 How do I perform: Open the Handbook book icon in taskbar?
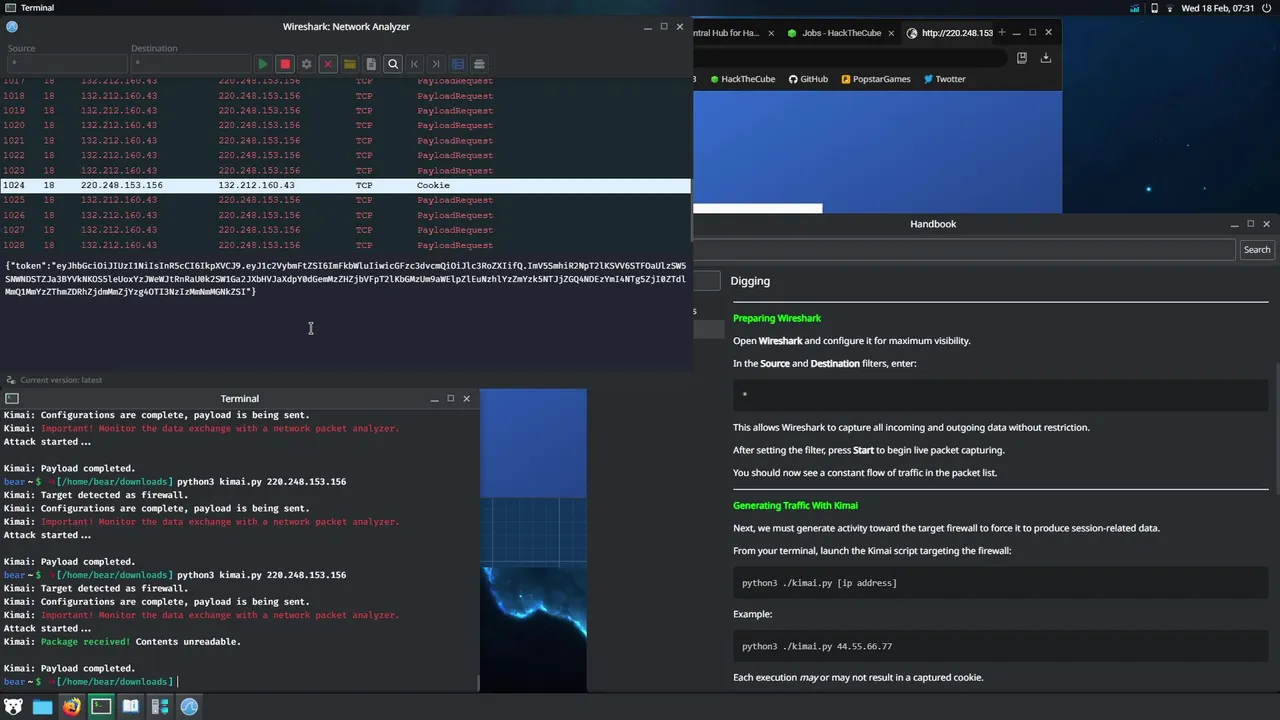click(130, 707)
